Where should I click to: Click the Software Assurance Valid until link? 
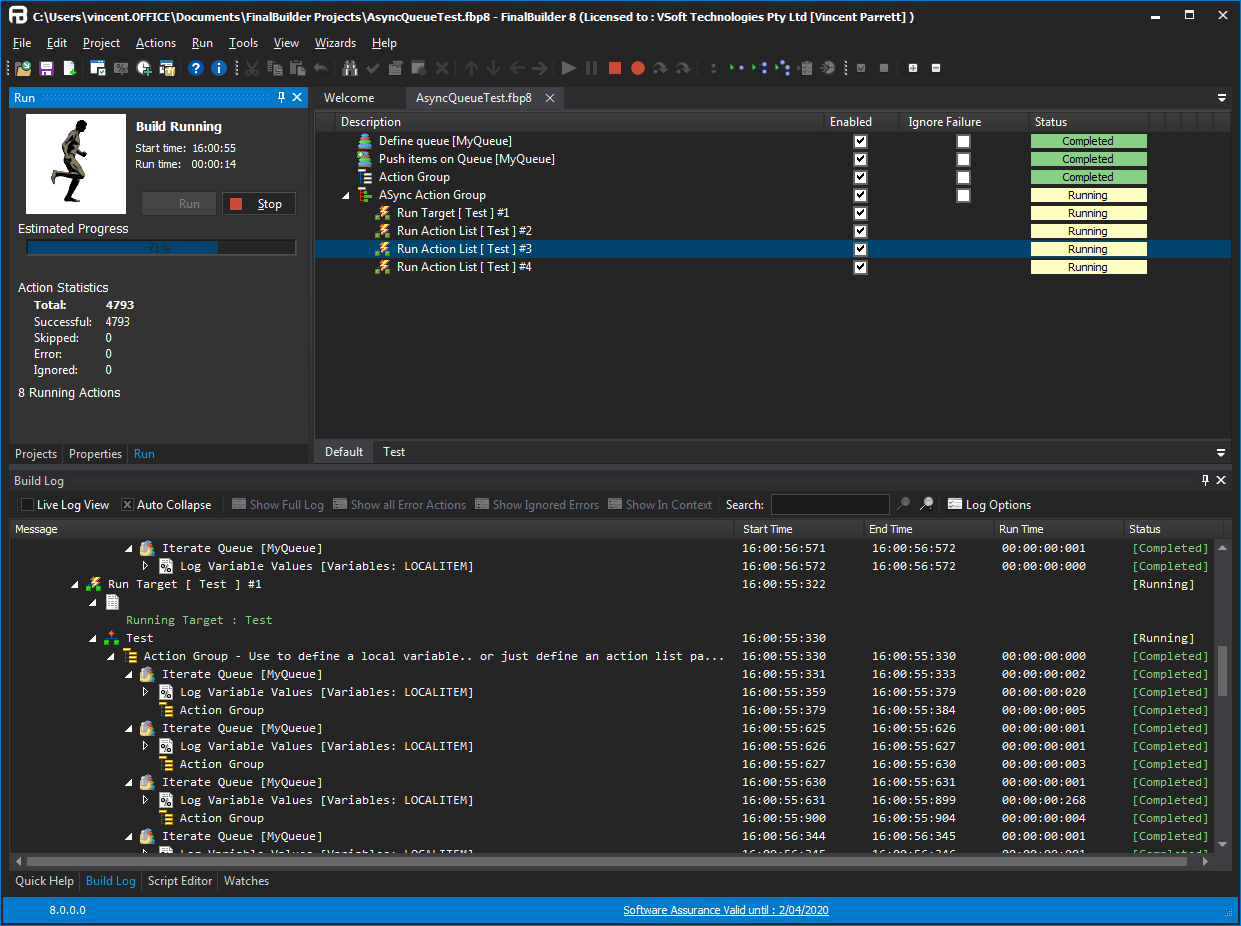click(726, 910)
